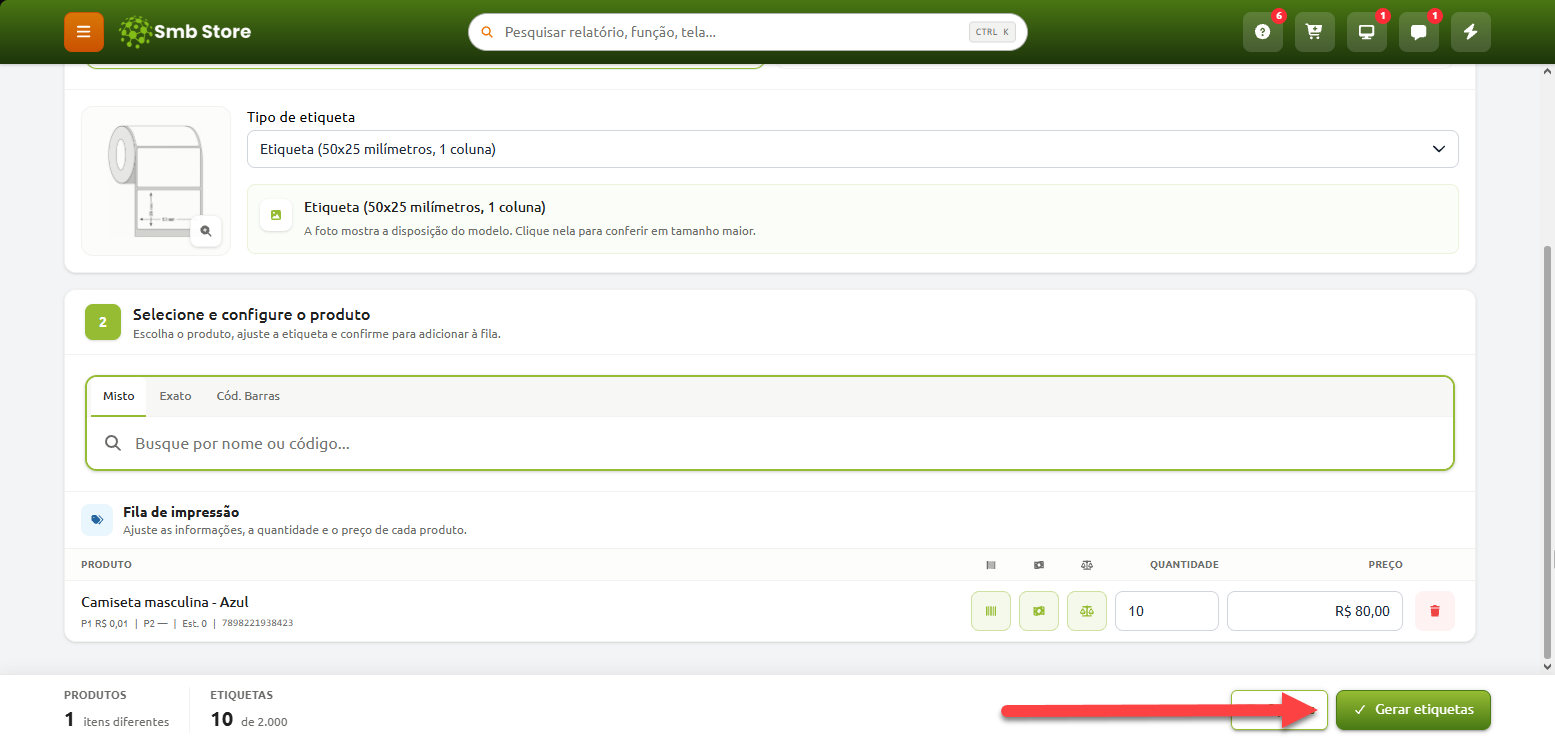1555x745 pixels.
Task: Click the lightning bolt shortcut icon
Action: click(x=1471, y=32)
